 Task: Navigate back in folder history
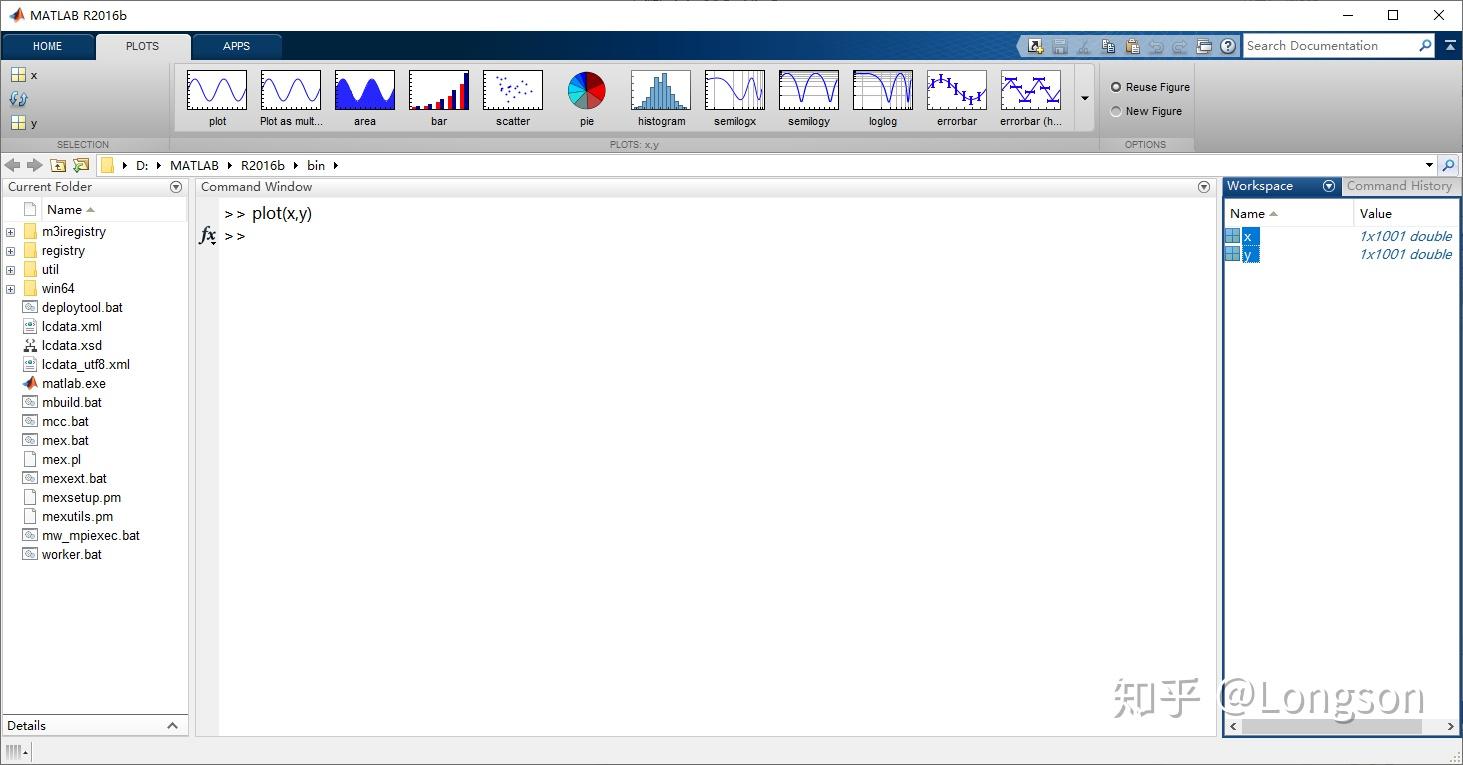pyautogui.click(x=12, y=166)
